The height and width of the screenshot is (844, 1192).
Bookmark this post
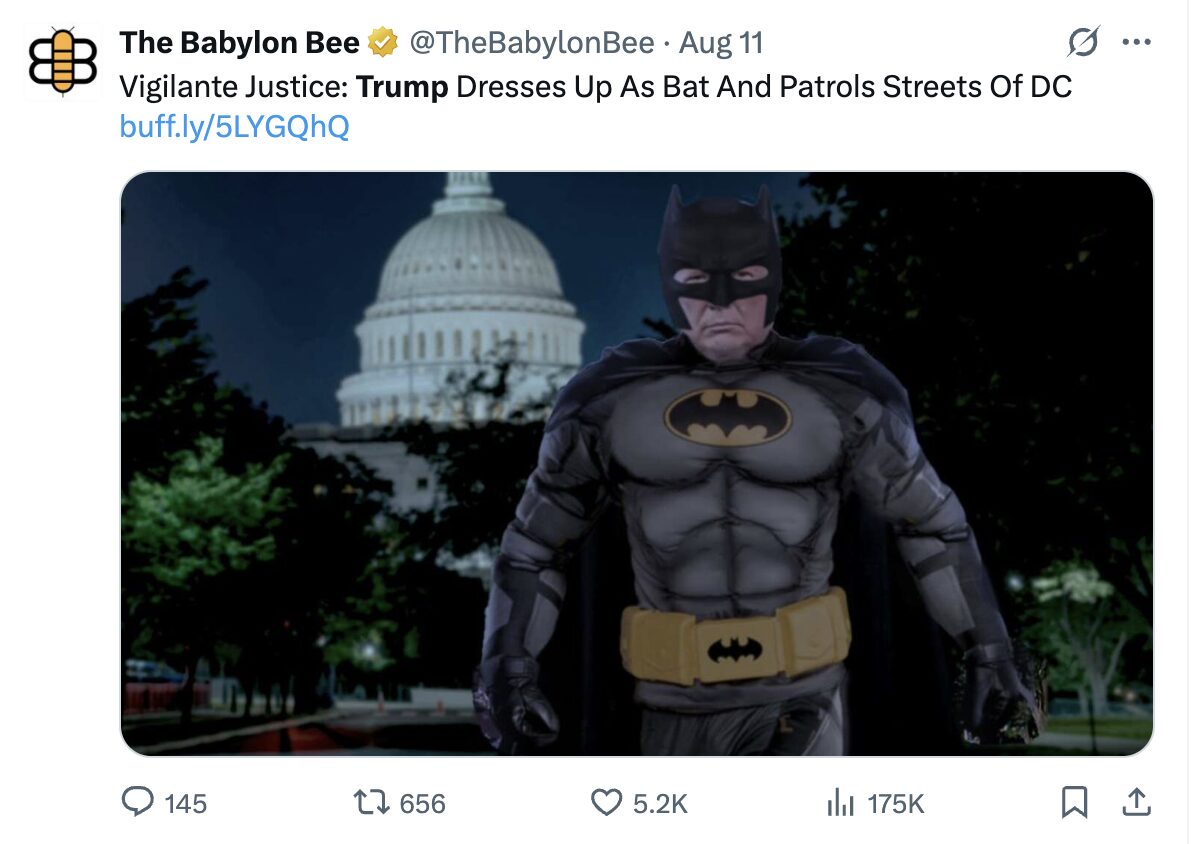click(x=1074, y=802)
